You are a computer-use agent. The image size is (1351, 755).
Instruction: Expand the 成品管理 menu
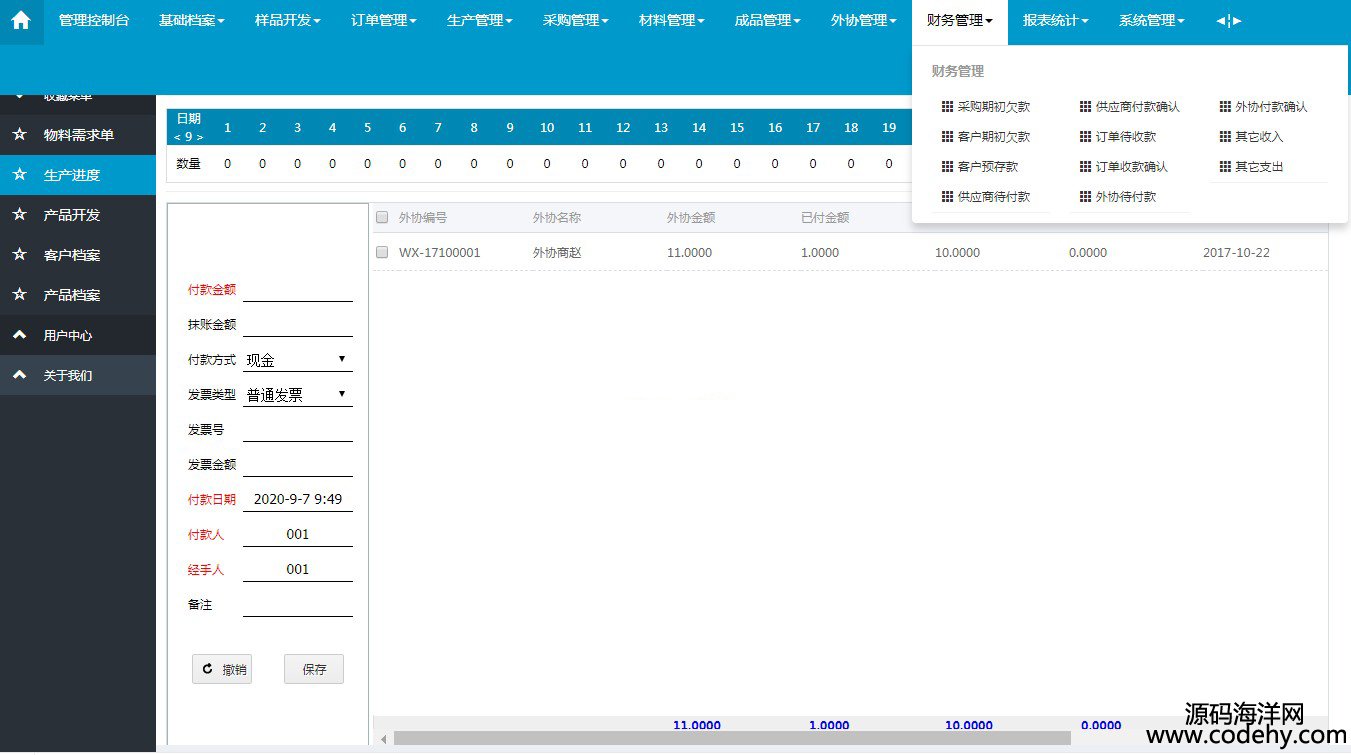[767, 21]
